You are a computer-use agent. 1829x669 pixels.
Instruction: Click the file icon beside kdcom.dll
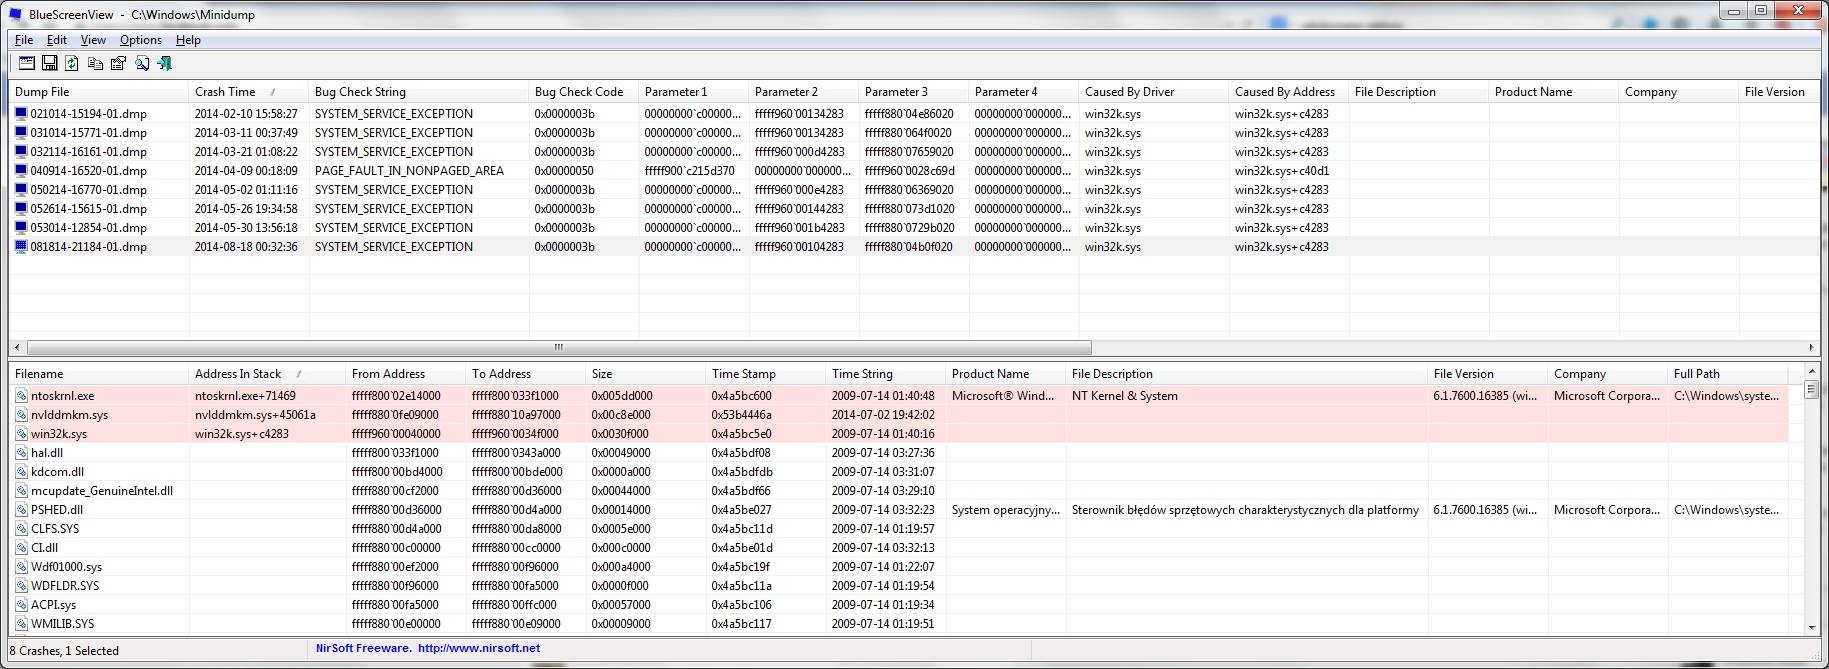coord(21,472)
